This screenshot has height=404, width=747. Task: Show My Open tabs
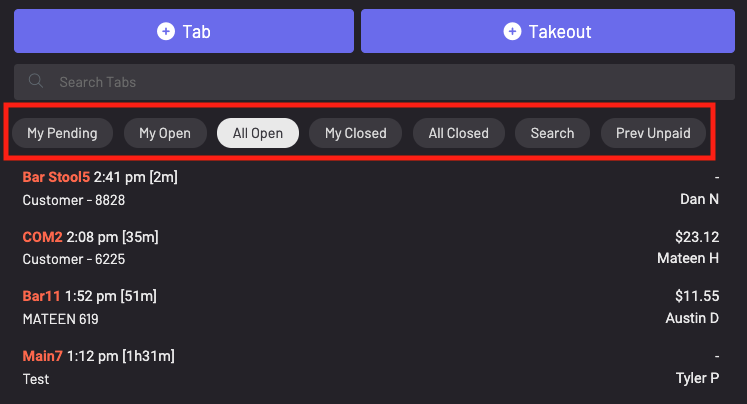[x=165, y=133]
